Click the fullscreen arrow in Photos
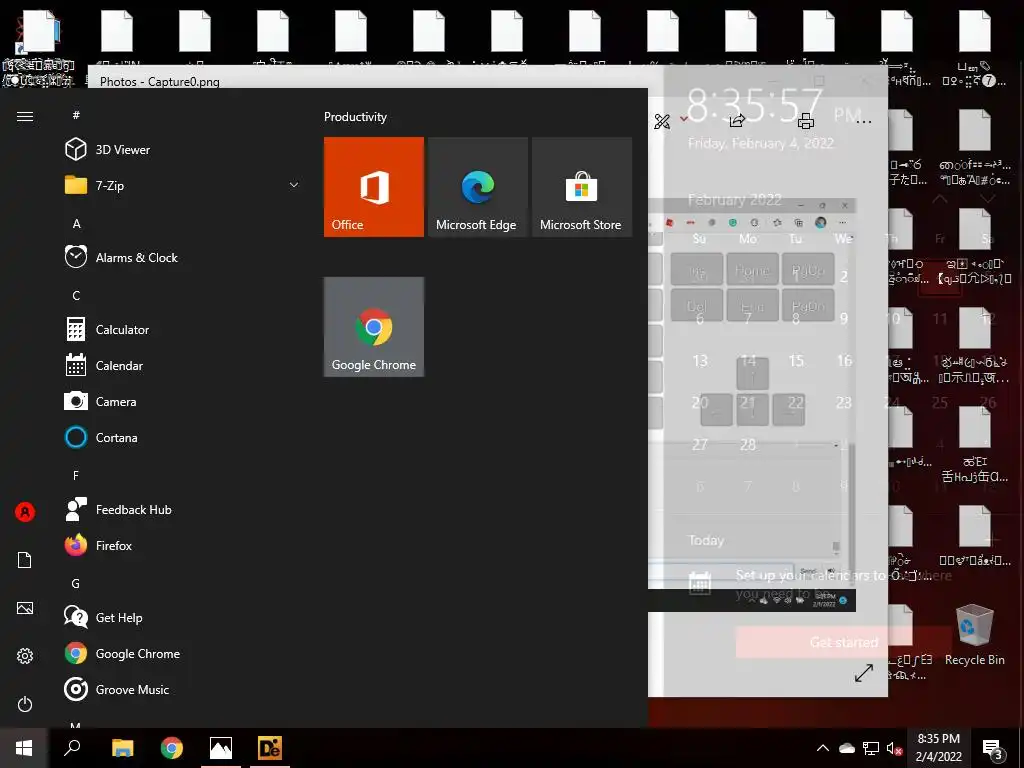This screenshot has height=768, width=1024. (864, 673)
